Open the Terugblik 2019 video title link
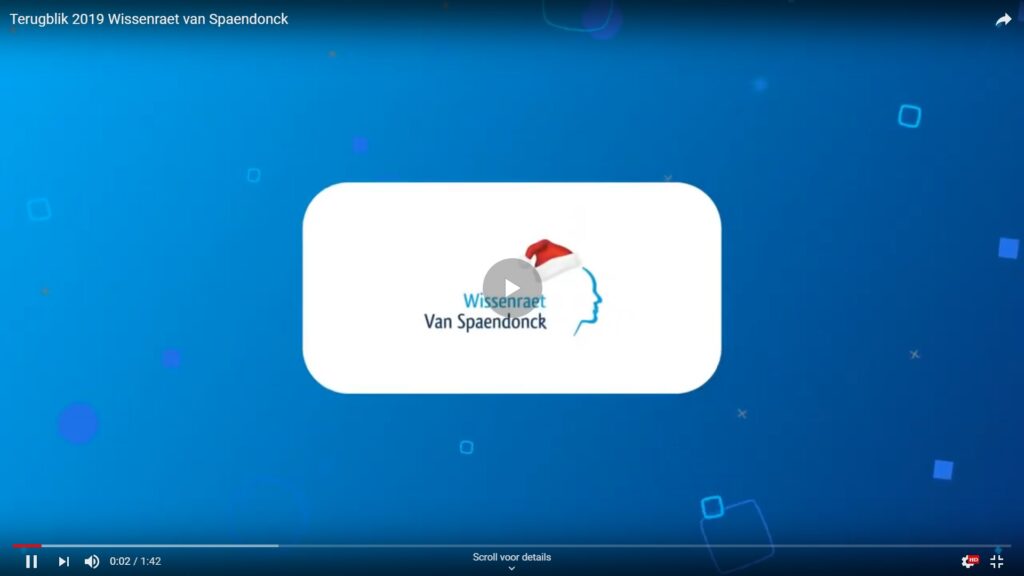The image size is (1024, 576). pyautogui.click(x=149, y=19)
